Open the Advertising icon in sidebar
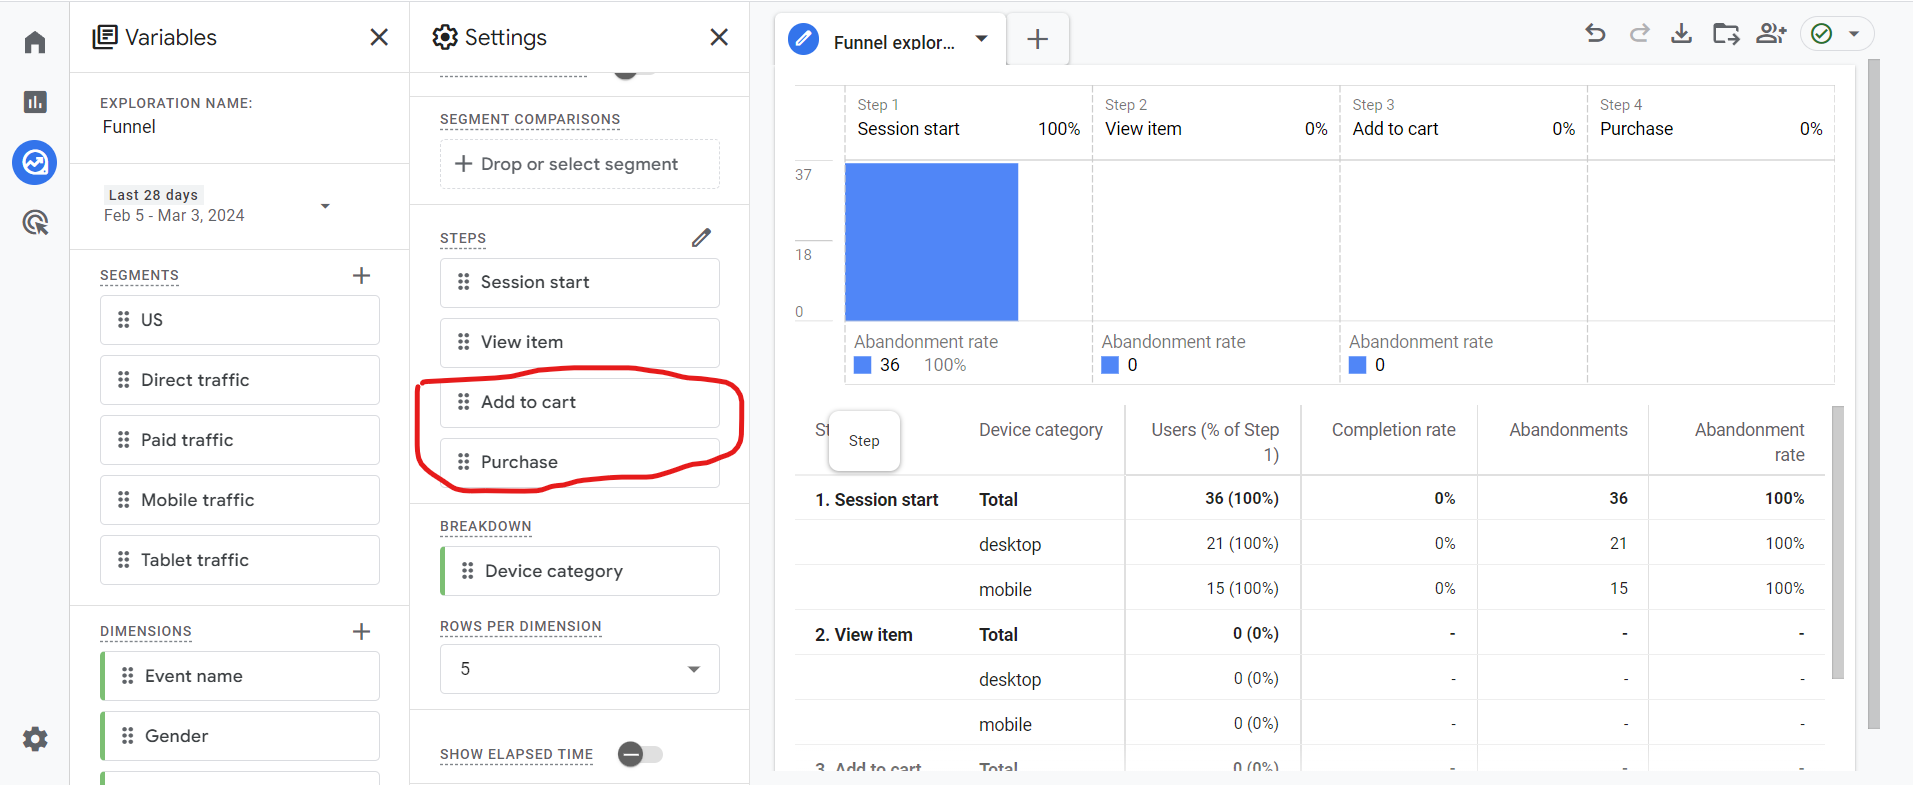 [35, 222]
